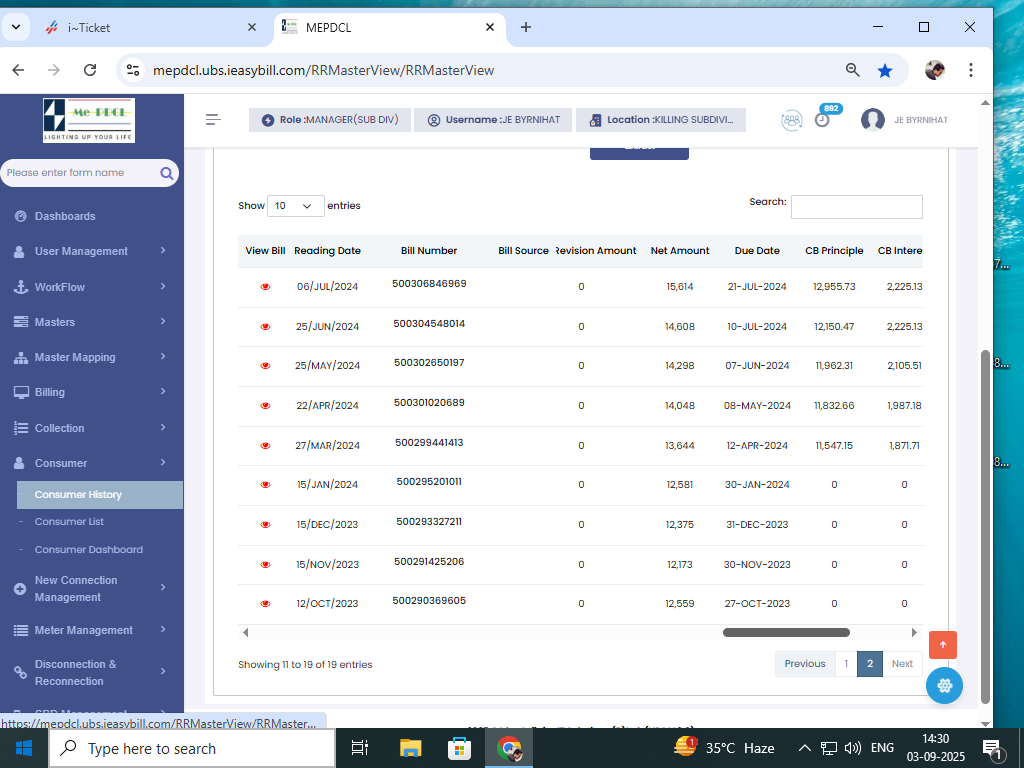This screenshot has height=768, width=1024.
Task: Click the table Search input field
Action: tap(856, 207)
